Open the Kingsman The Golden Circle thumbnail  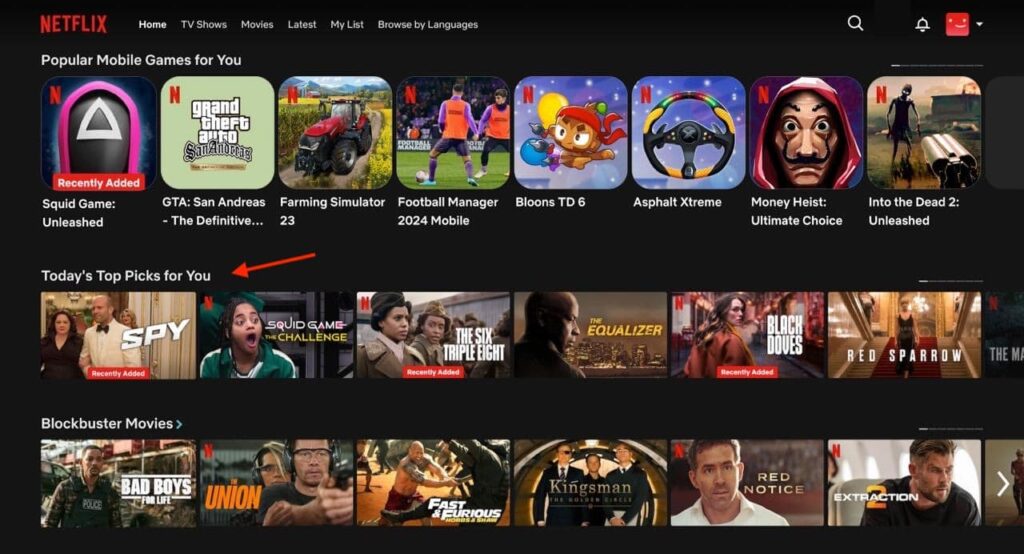click(590, 483)
